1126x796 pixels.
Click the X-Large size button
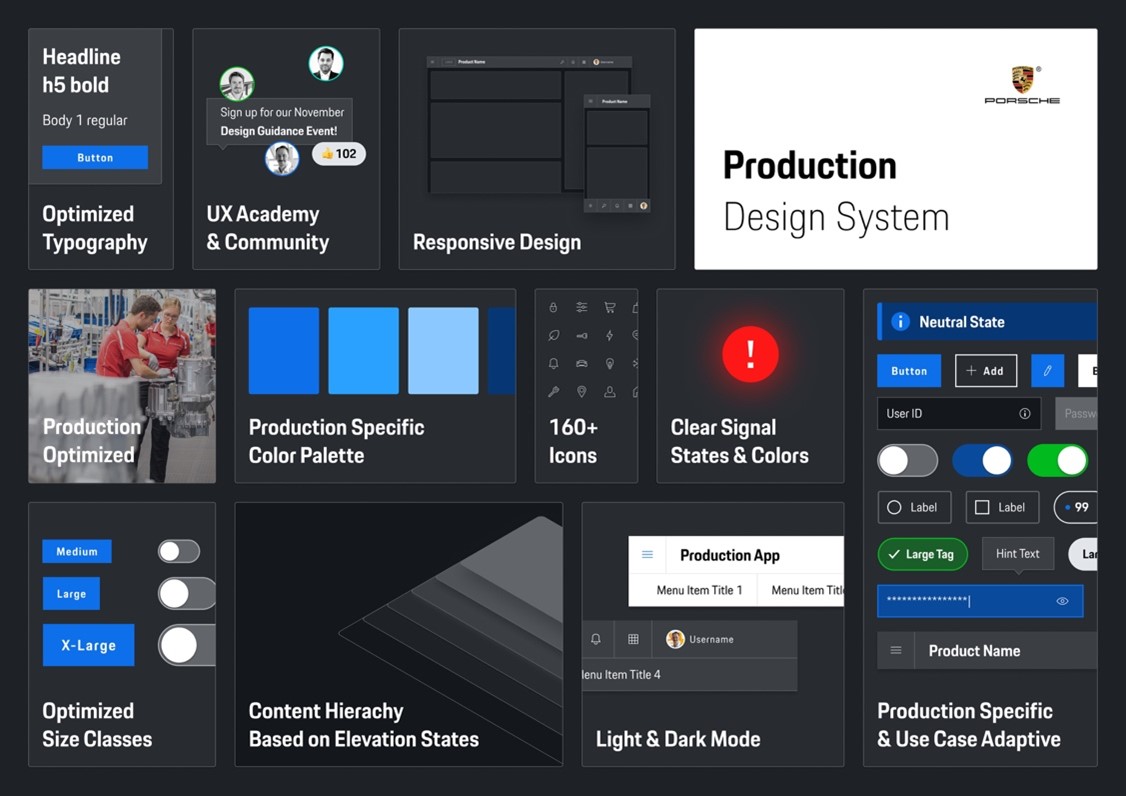coord(88,644)
